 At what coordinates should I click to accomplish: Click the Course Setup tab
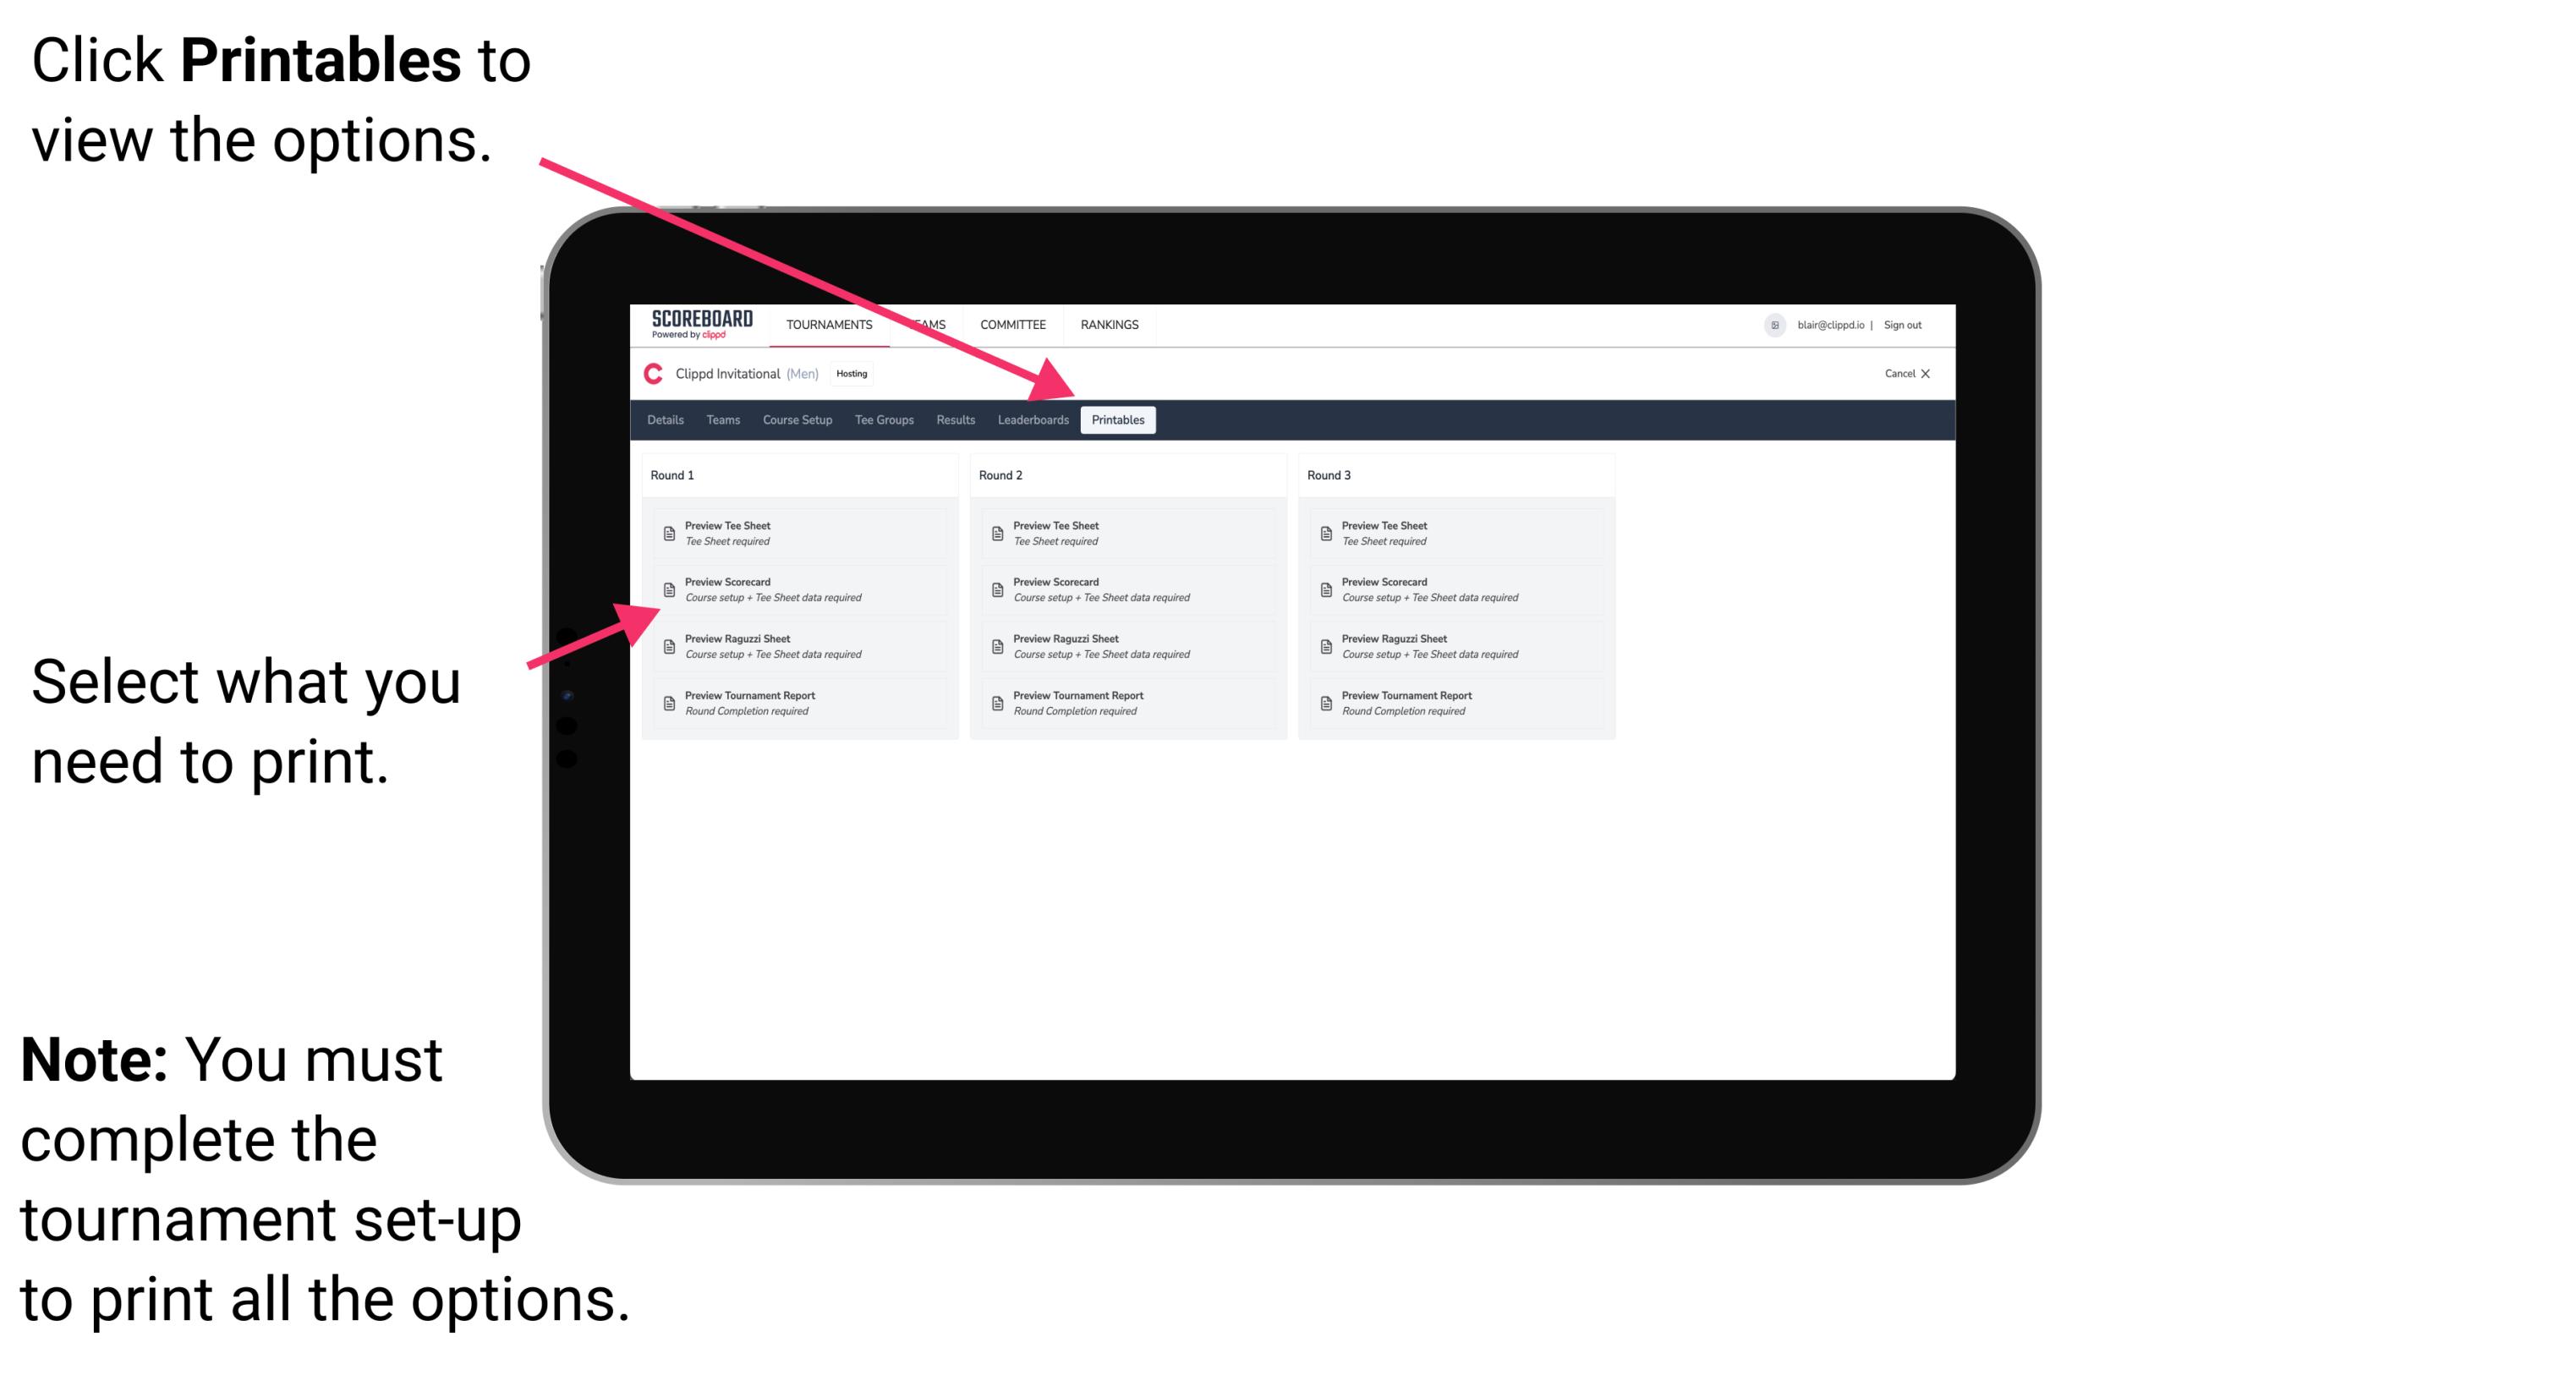[x=794, y=419]
